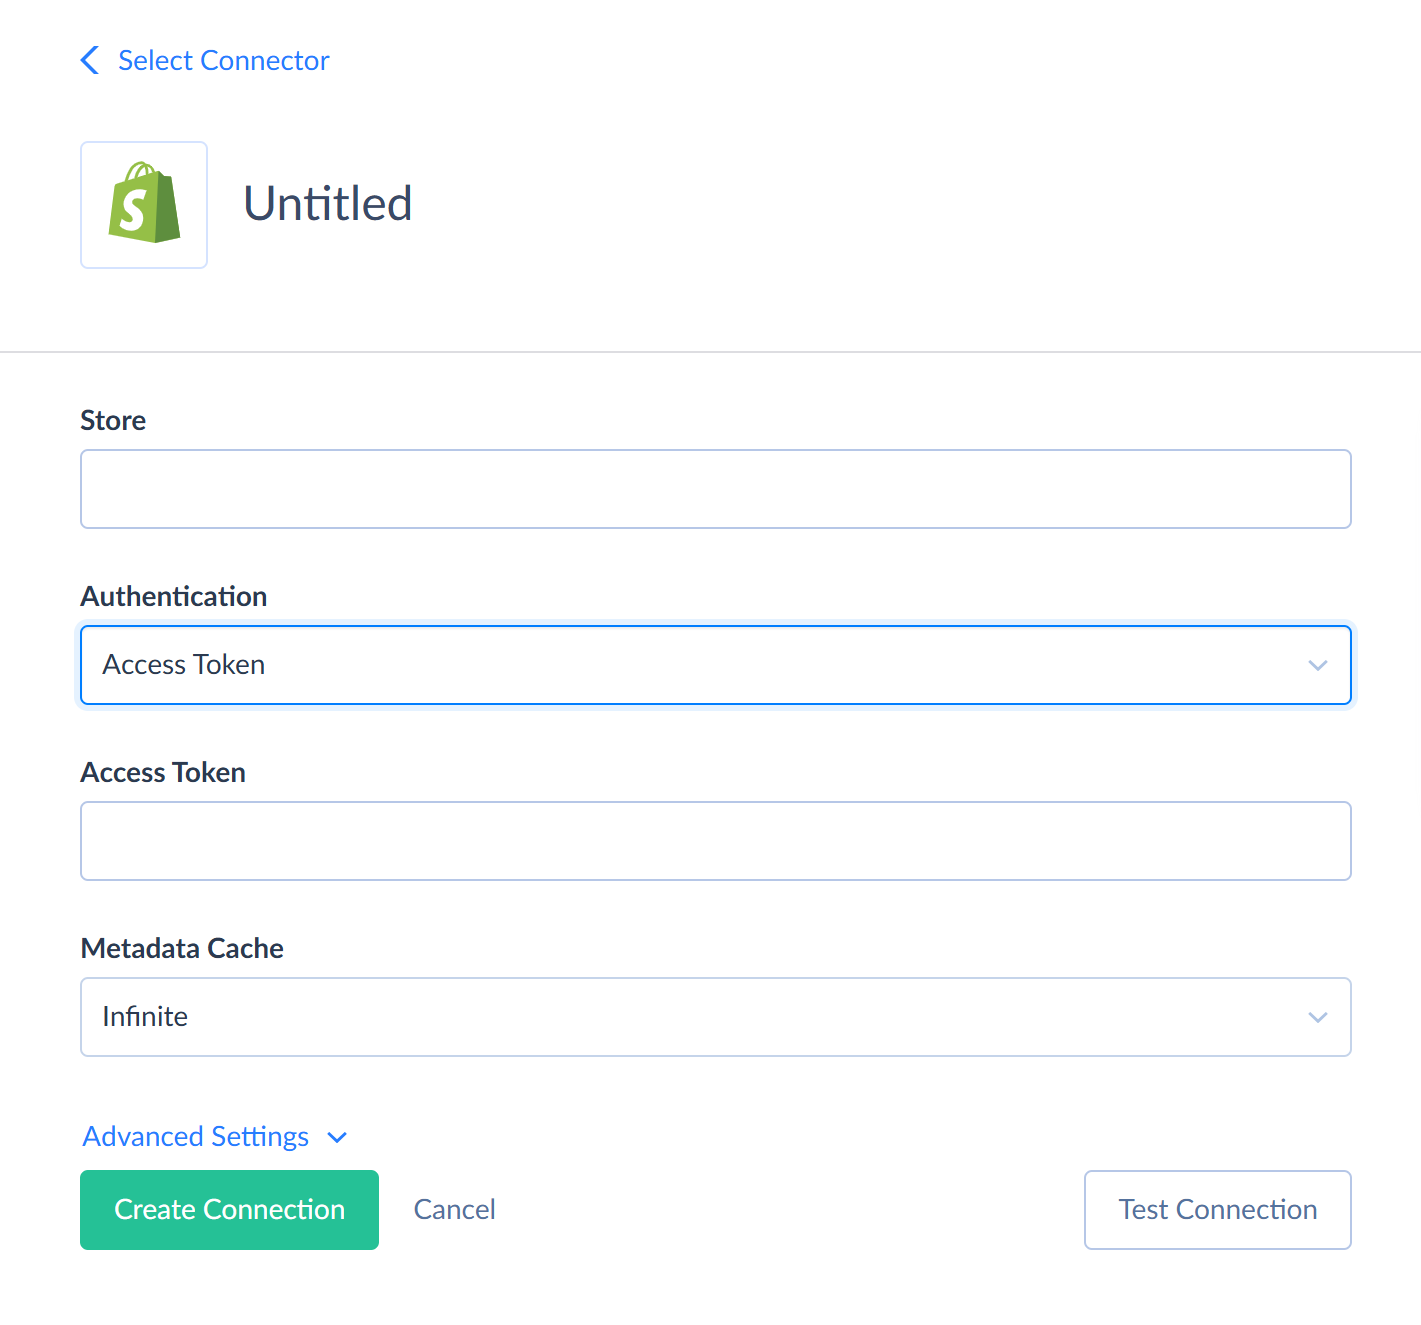This screenshot has height=1325, width=1421.
Task: Cancel the connector setup
Action: pos(454,1209)
